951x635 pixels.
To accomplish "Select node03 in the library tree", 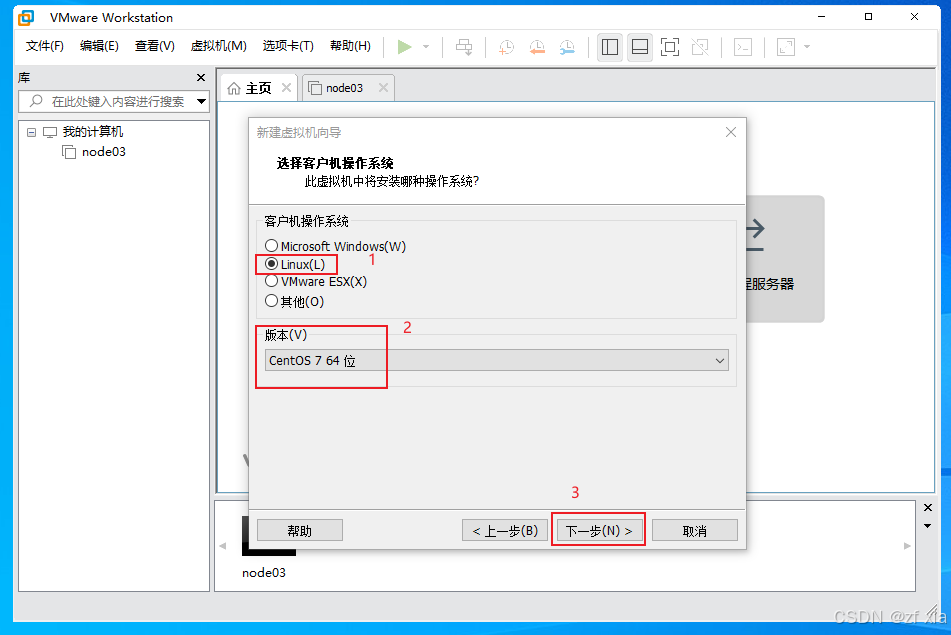I will (104, 152).
